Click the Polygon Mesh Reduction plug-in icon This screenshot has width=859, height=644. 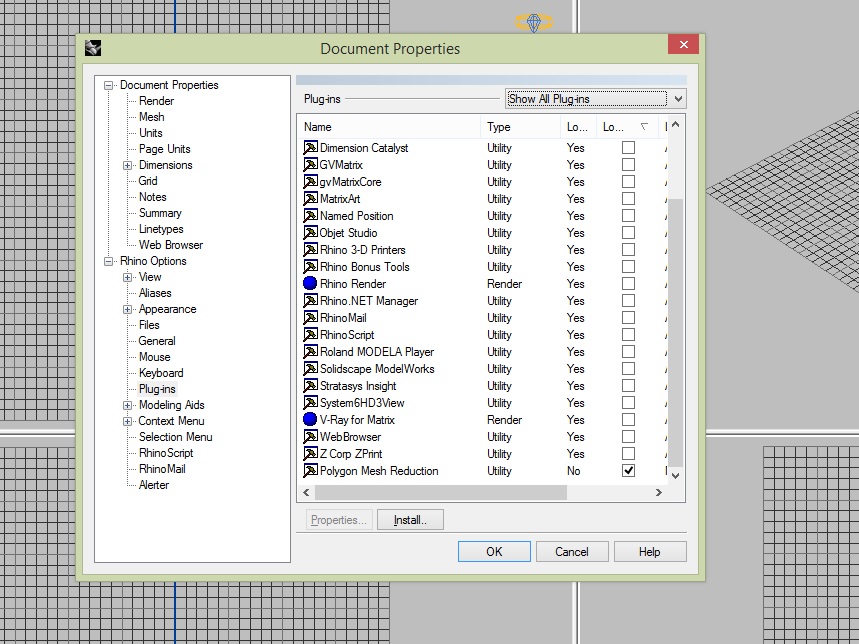(311, 470)
